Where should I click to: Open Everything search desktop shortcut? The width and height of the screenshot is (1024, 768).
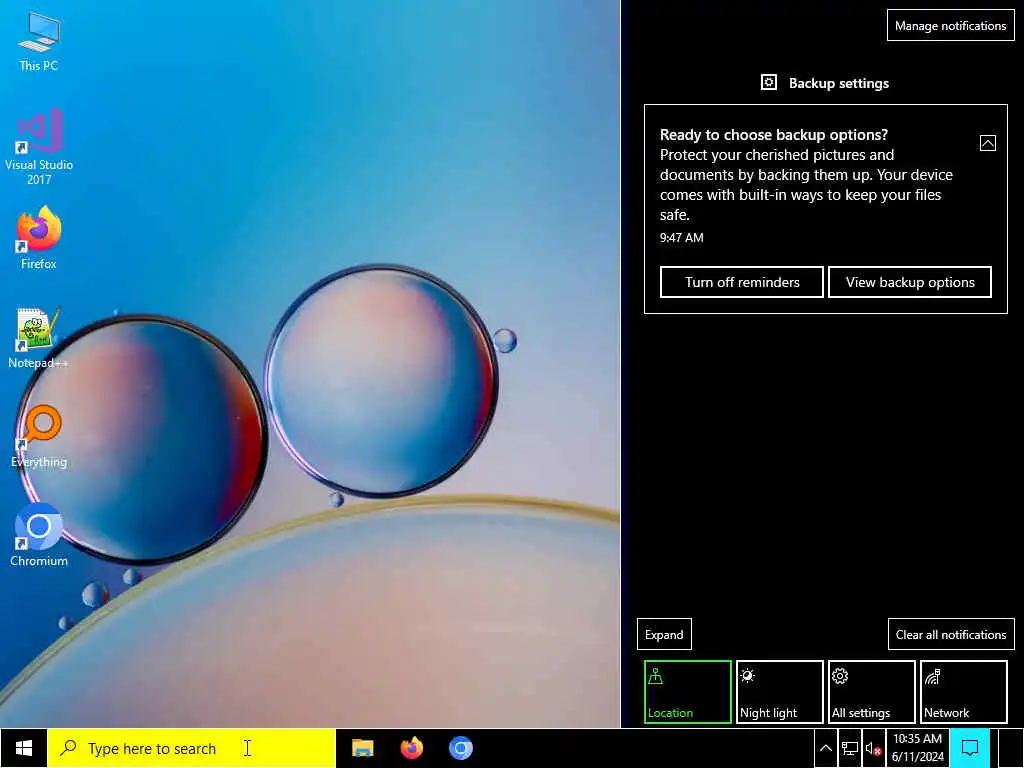(39, 437)
